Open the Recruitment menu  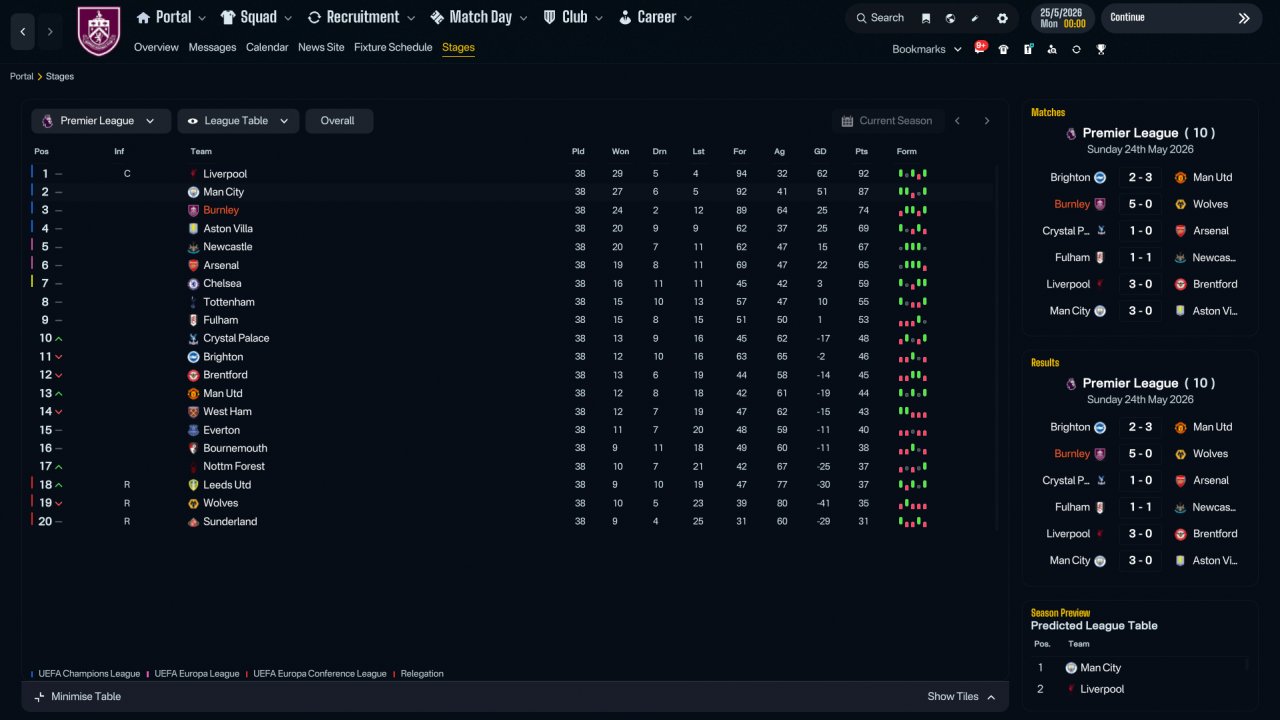[x=361, y=17]
